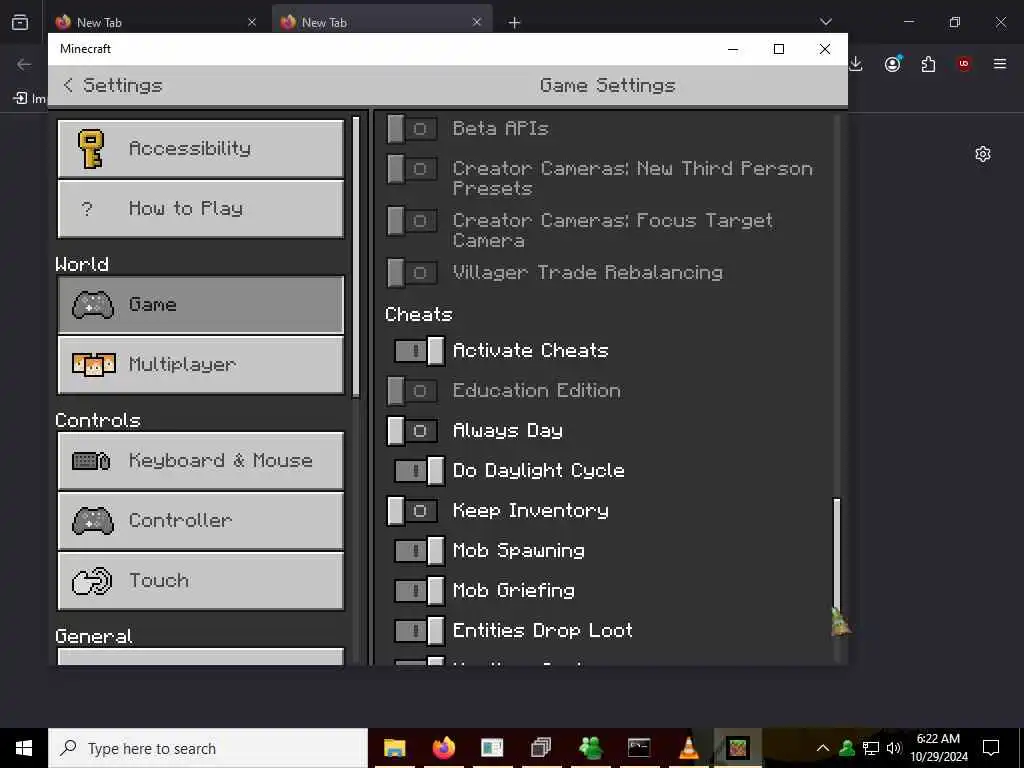Open Touch controls tab
Image resolution: width=1024 pixels, height=768 pixels.
(200, 581)
